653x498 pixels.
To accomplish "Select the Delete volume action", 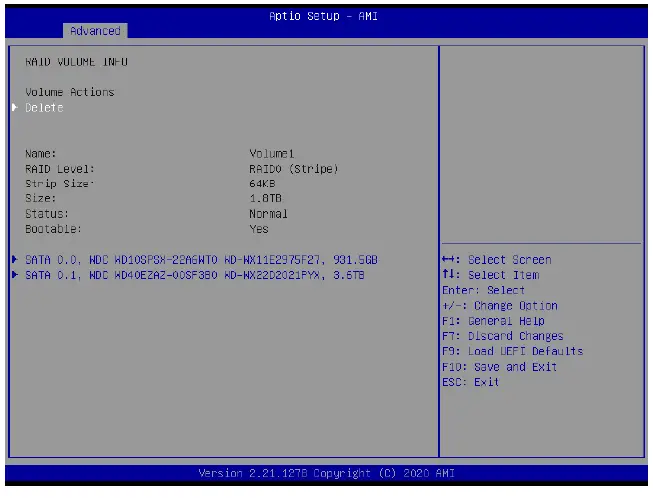I will click(x=44, y=107).
